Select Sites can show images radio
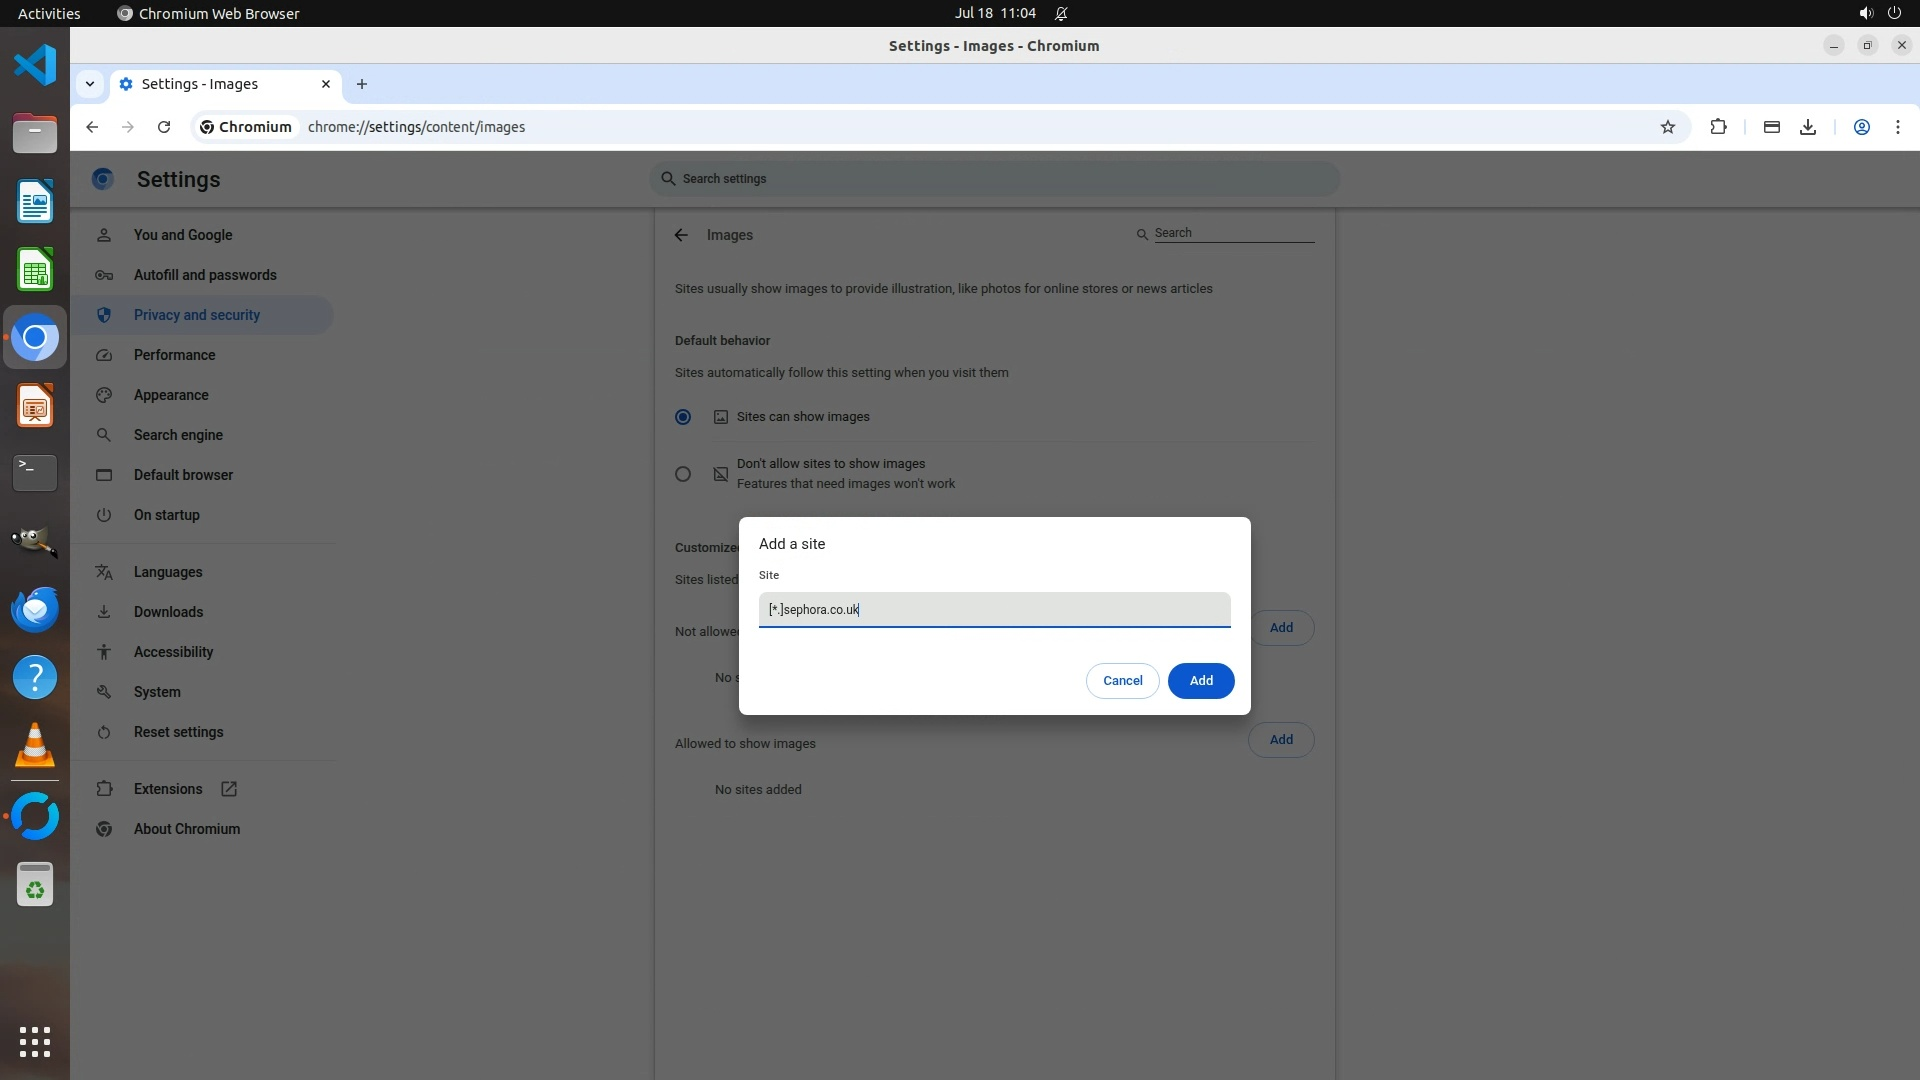 tap(683, 417)
